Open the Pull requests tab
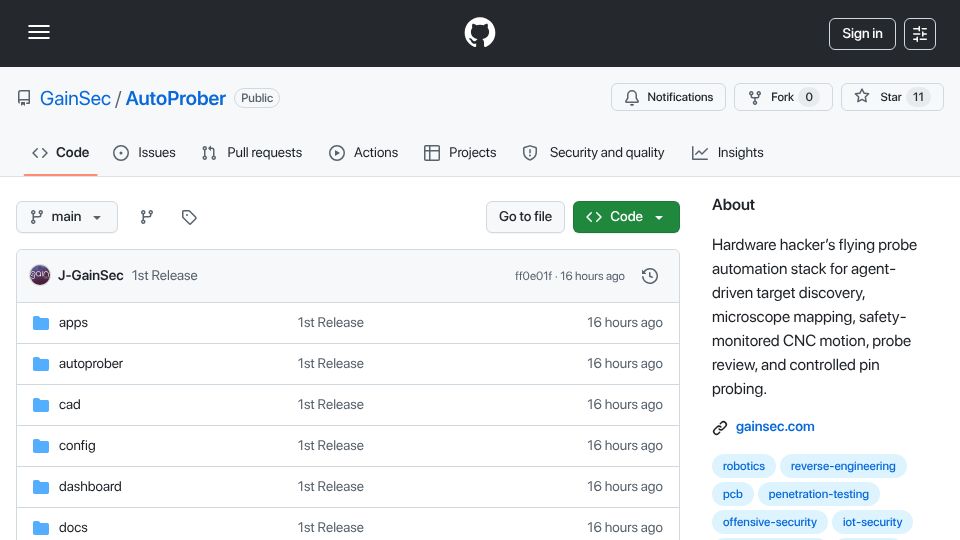 pos(252,152)
